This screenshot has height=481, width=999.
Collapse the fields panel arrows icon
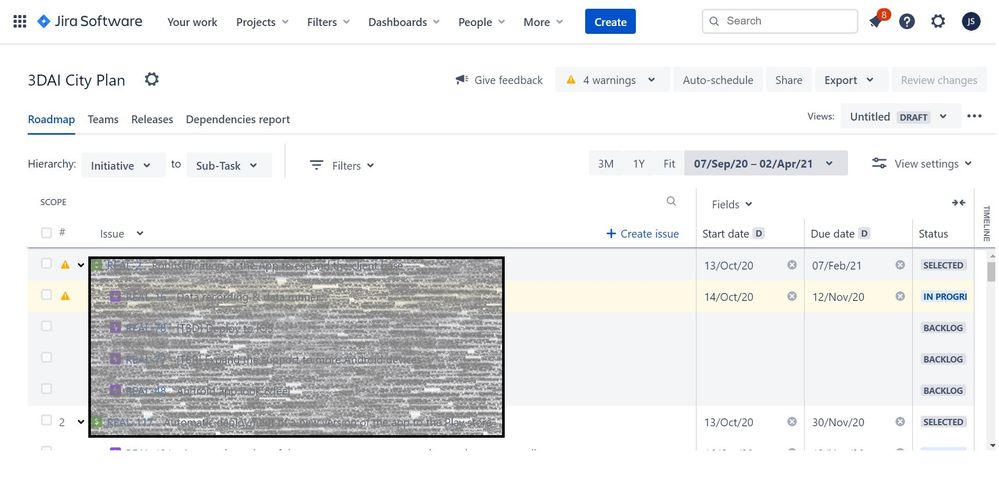[958, 203]
